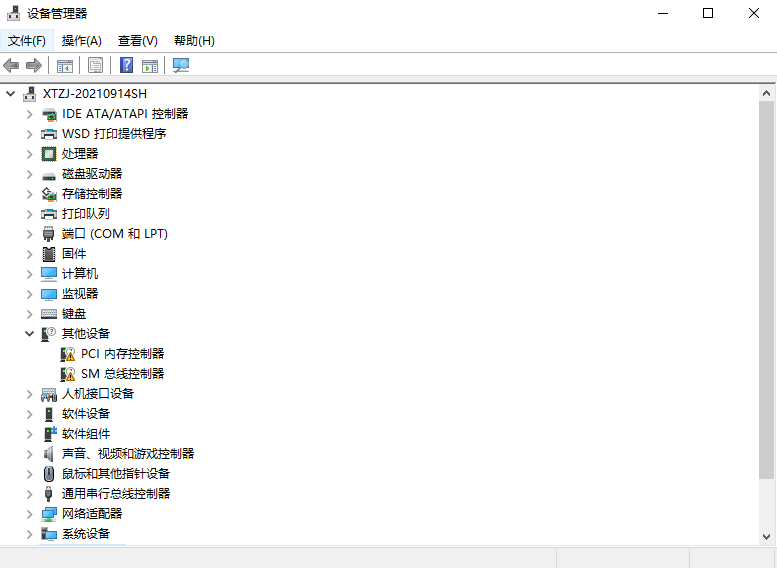Click the scrollbar up arrow

pos(766,93)
